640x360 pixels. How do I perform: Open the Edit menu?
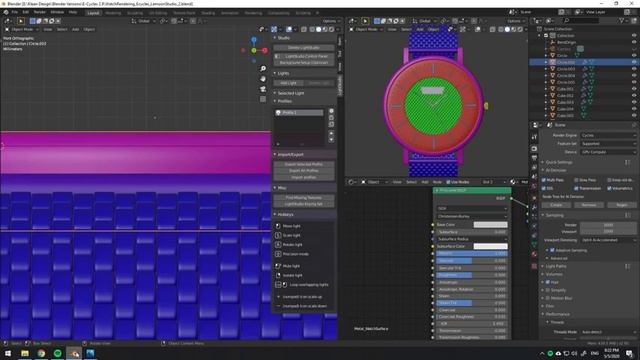pyautogui.click(x=26, y=12)
